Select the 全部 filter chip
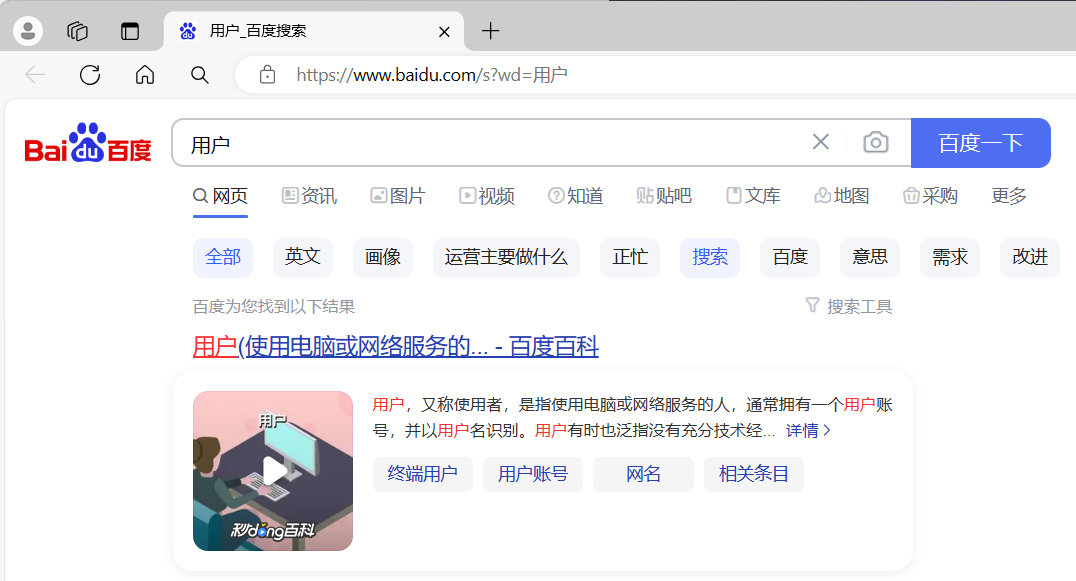The height and width of the screenshot is (581, 1076). (223, 257)
